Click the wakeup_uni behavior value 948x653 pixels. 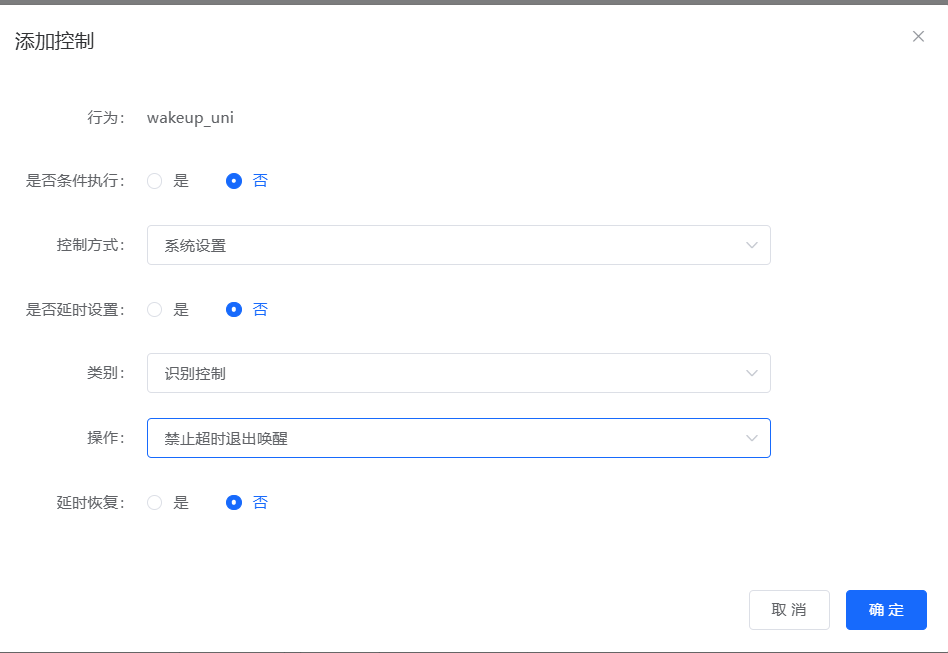(190, 117)
